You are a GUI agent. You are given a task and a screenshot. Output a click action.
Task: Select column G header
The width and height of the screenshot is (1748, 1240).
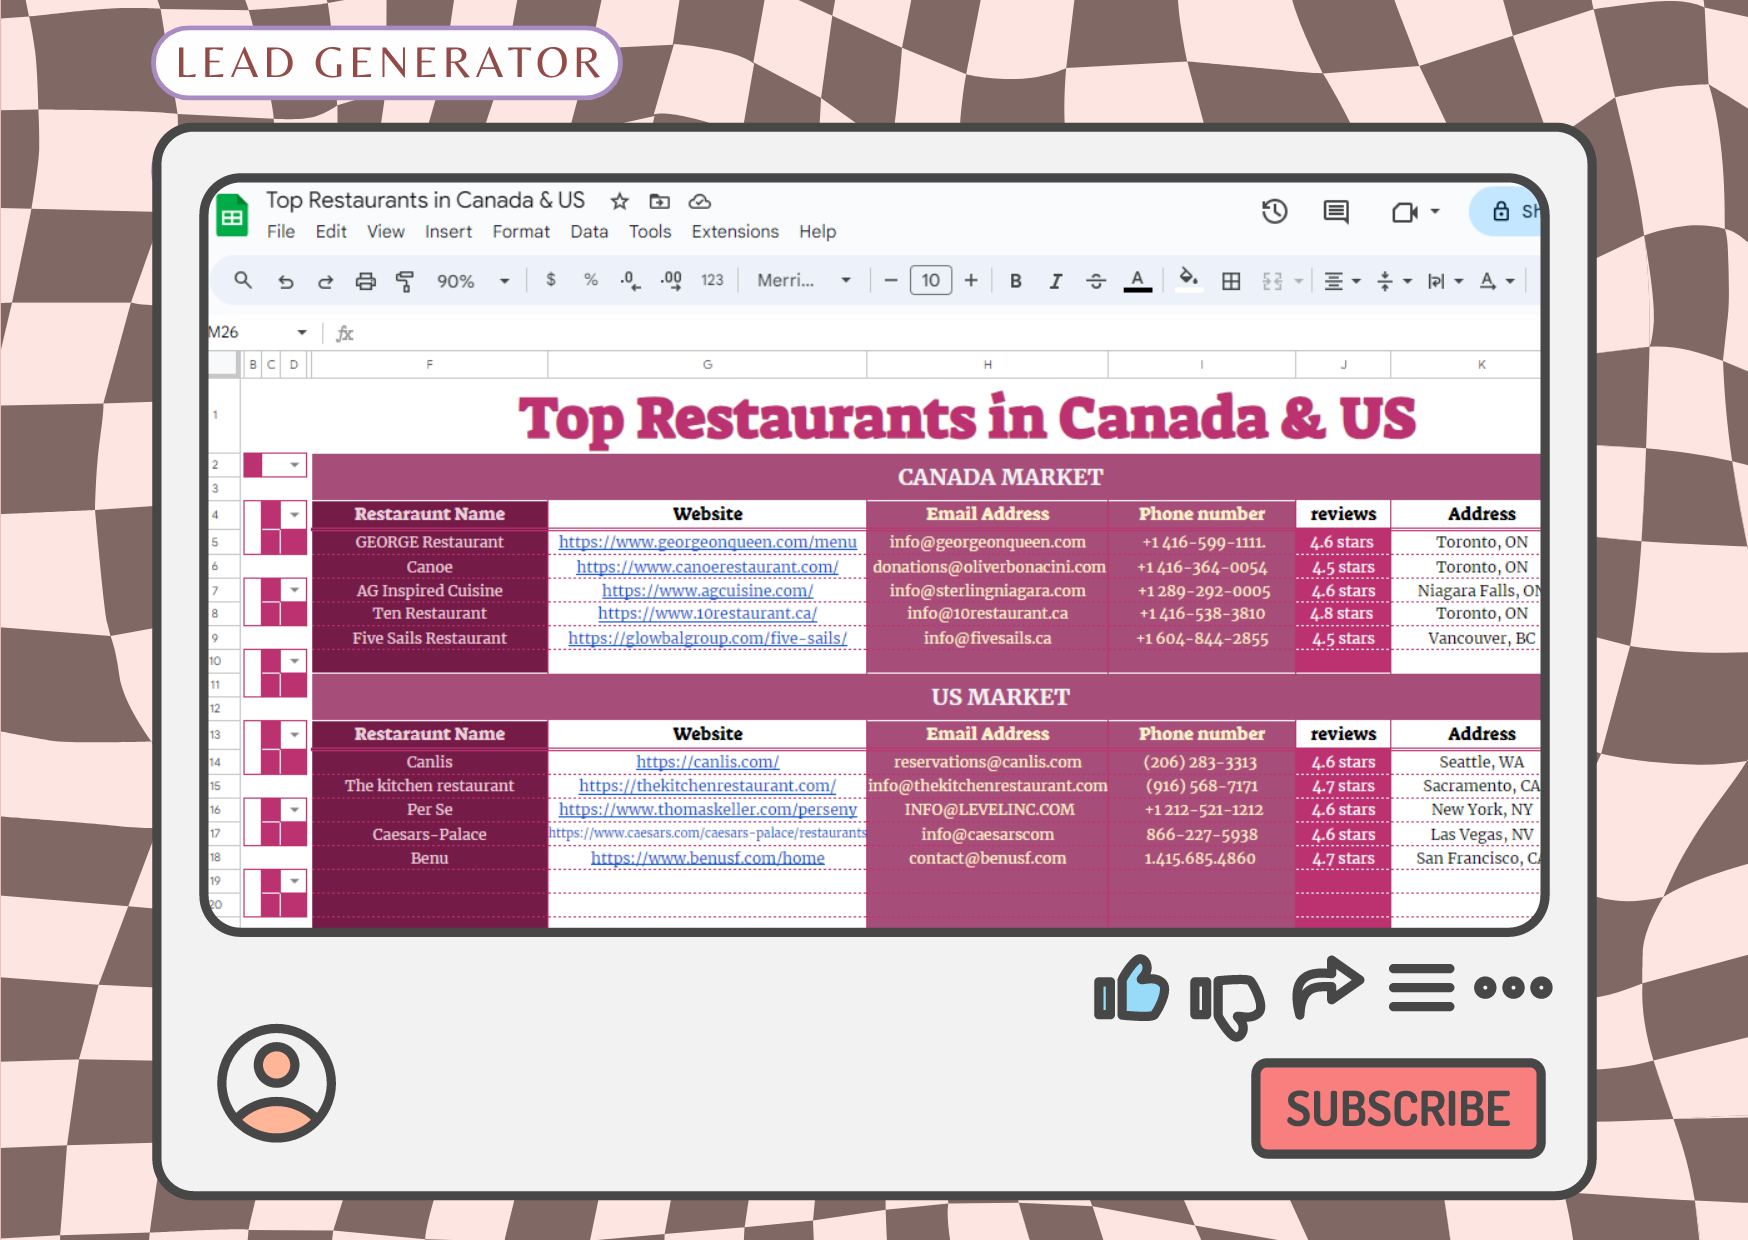[x=707, y=364]
